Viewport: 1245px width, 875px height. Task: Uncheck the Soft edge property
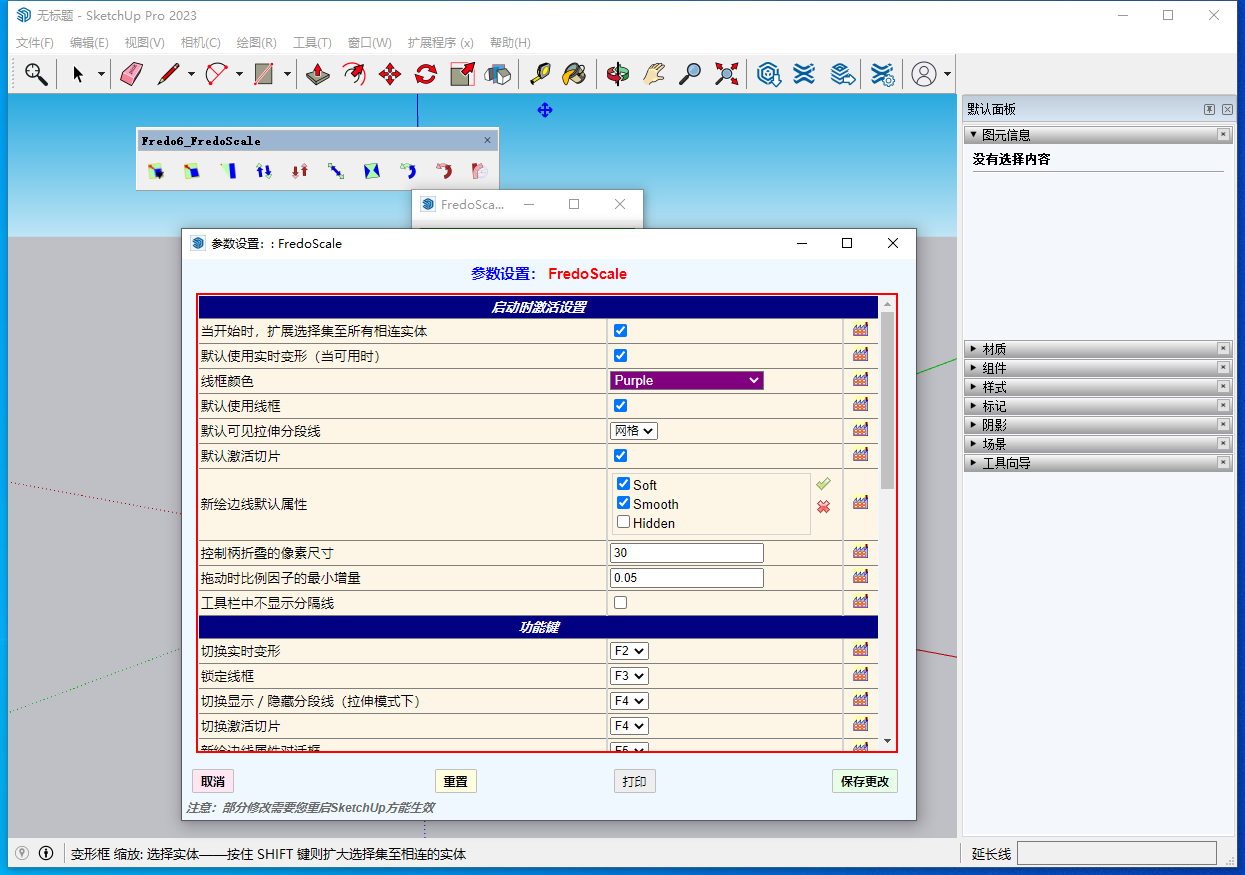pyautogui.click(x=623, y=484)
